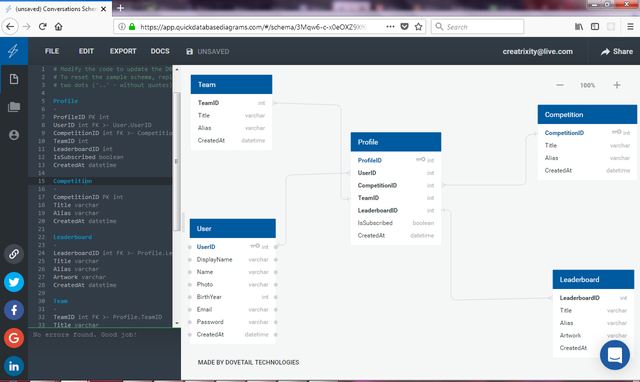
Task: Open the Firefox hamburger menu
Action: (x=630, y=27)
